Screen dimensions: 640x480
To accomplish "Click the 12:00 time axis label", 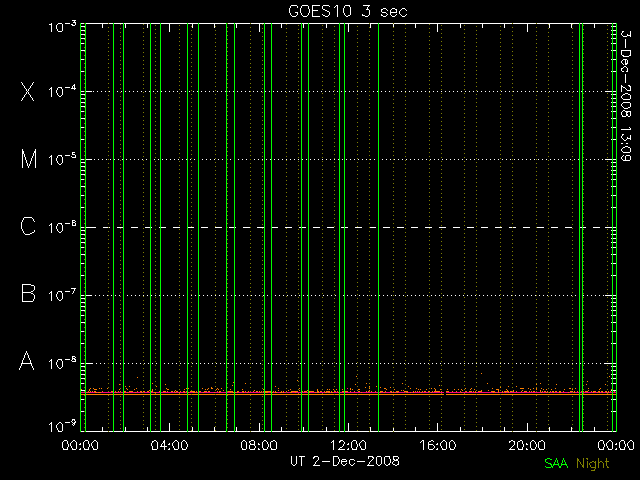I will 348,445.
